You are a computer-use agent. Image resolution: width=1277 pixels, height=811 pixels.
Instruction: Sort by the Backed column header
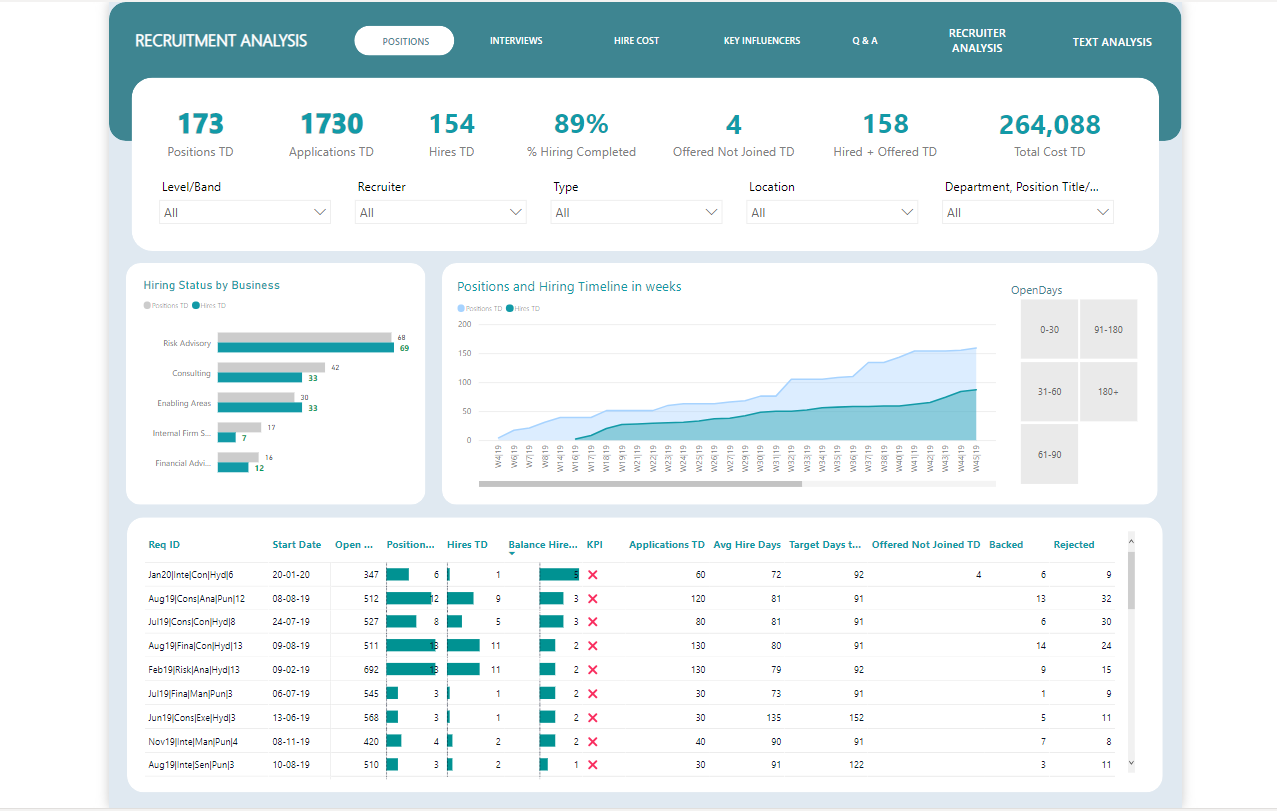tap(1006, 545)
